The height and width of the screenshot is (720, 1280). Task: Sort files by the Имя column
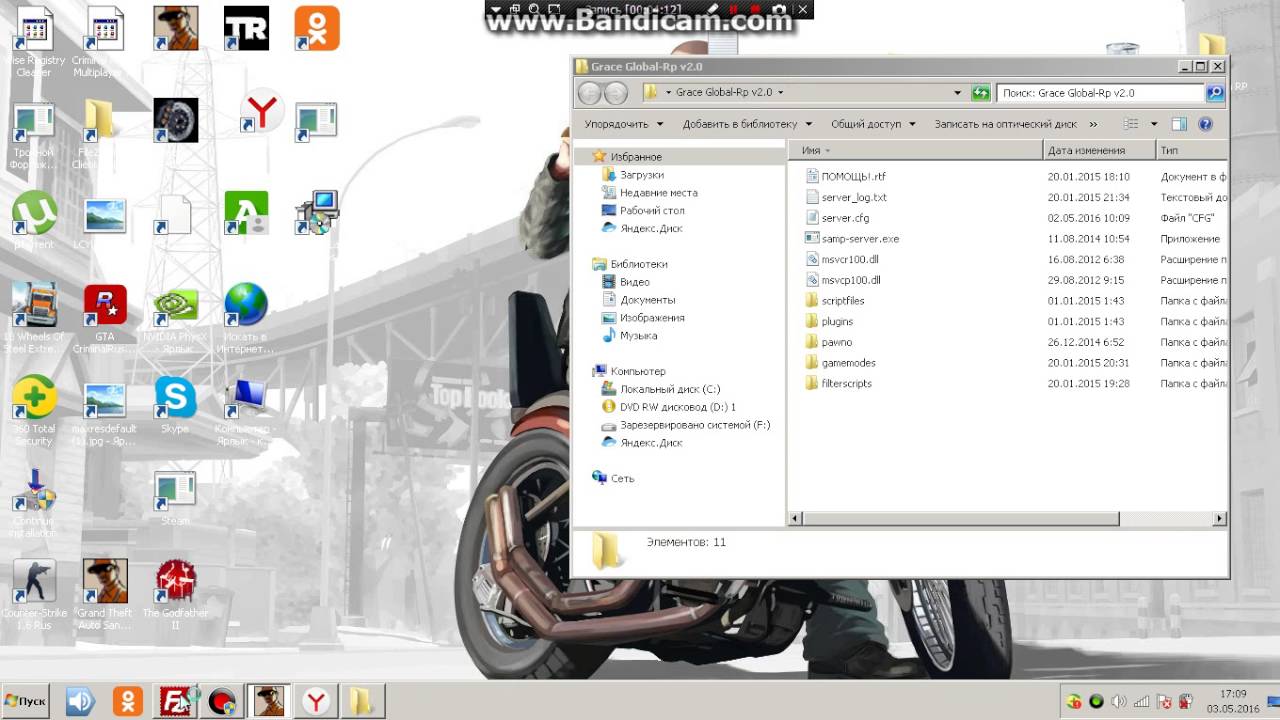point(917,150)
